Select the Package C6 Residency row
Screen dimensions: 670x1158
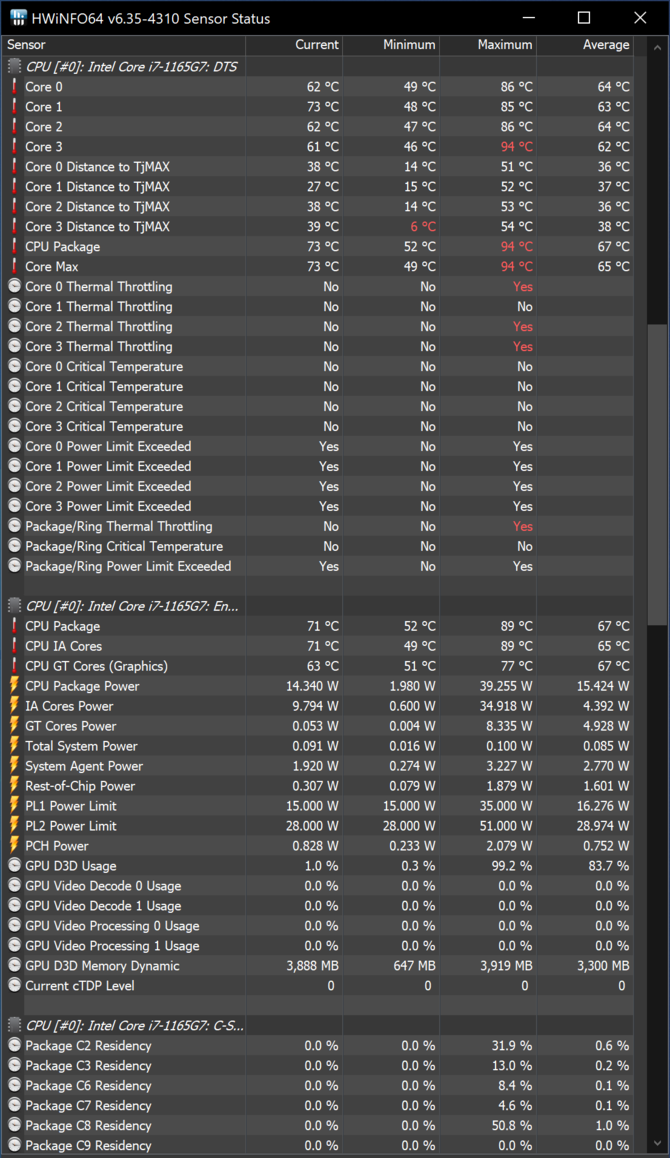pos(318,1085)
